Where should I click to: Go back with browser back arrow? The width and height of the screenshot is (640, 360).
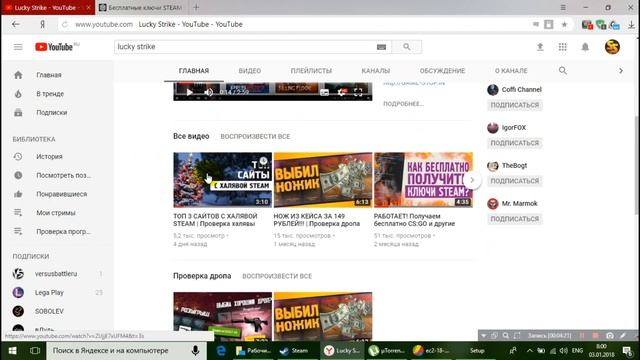pyautogui.click(x=16, y=24)
